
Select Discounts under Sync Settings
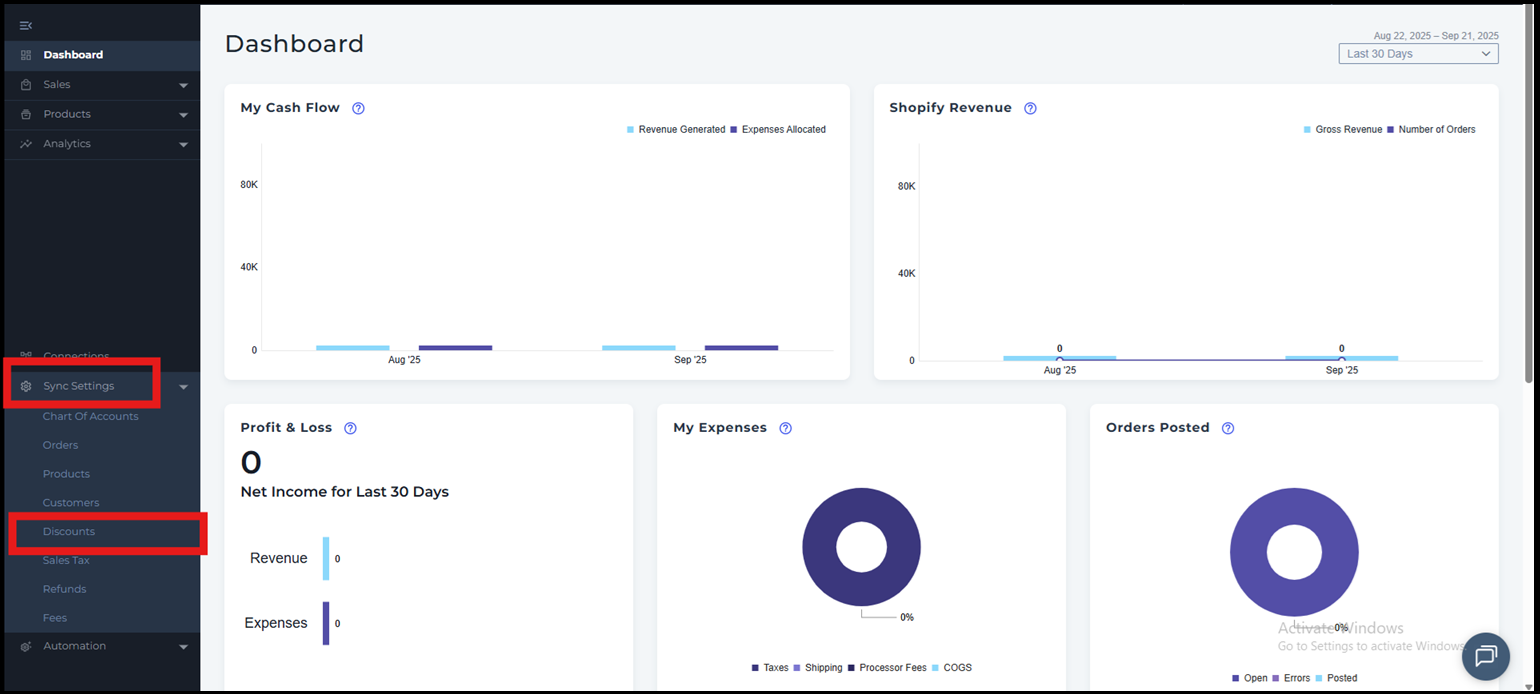69,532
